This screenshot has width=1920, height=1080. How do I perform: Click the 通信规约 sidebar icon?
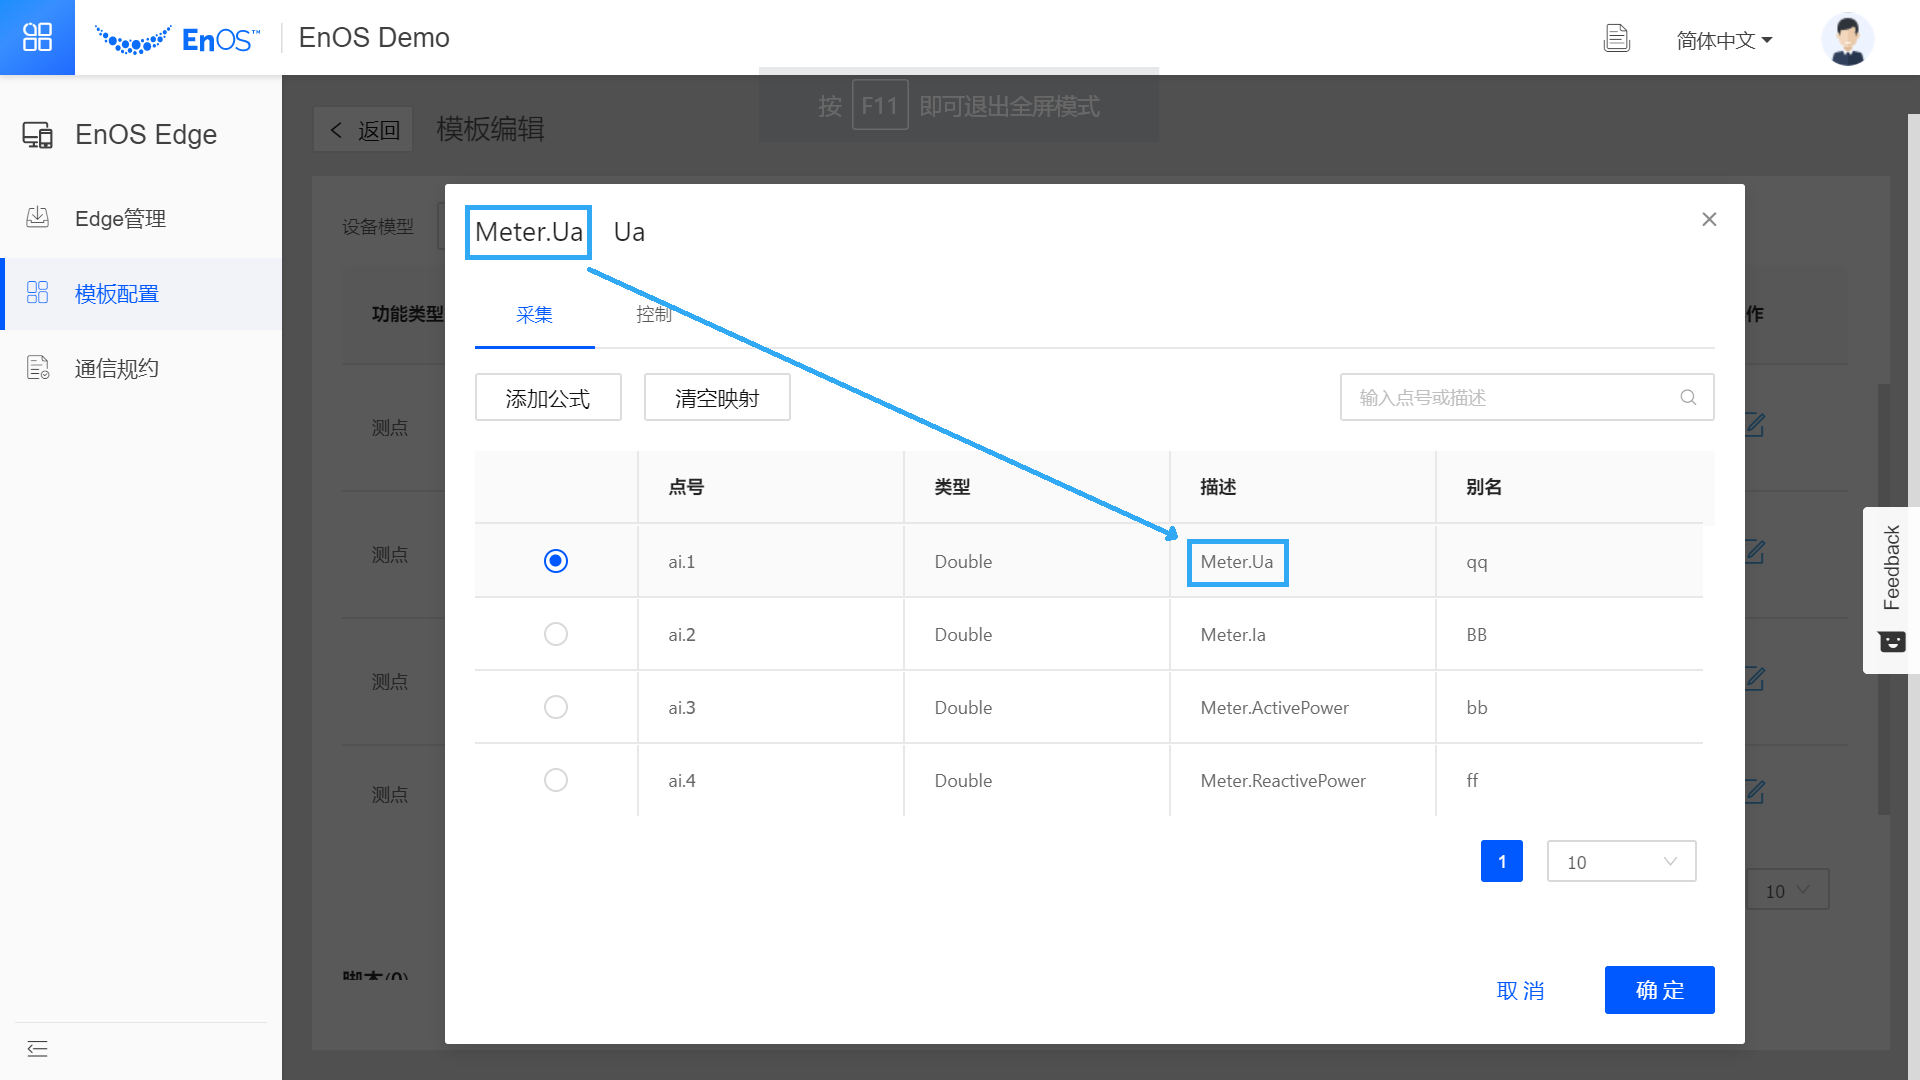coord(37,367)
